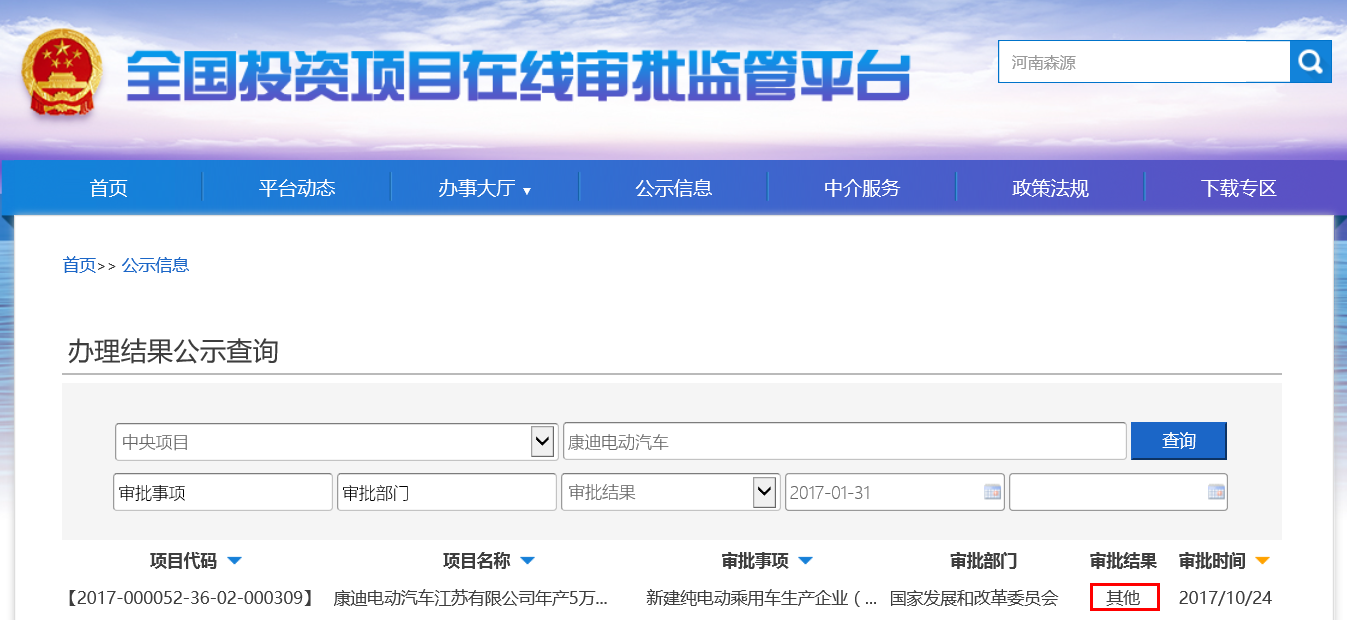Sort results by 审批时间 using its orange arrow

(1263, 560)
